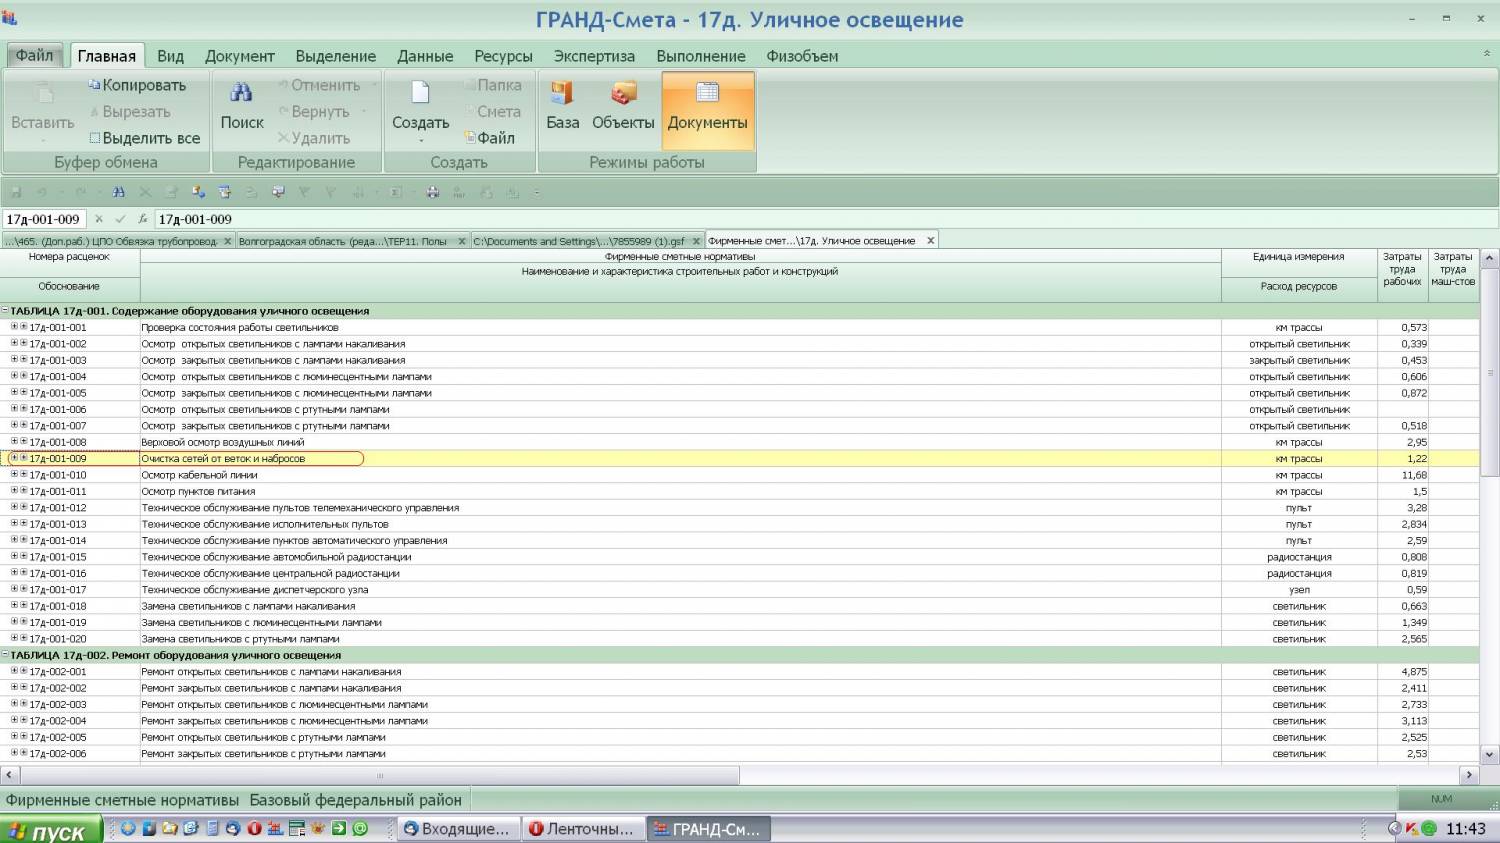Open the Ленточны... Opera taskbar window
Image resolution: width=1500 pixels, height=843 pixels.
click(x=583, y=828)
